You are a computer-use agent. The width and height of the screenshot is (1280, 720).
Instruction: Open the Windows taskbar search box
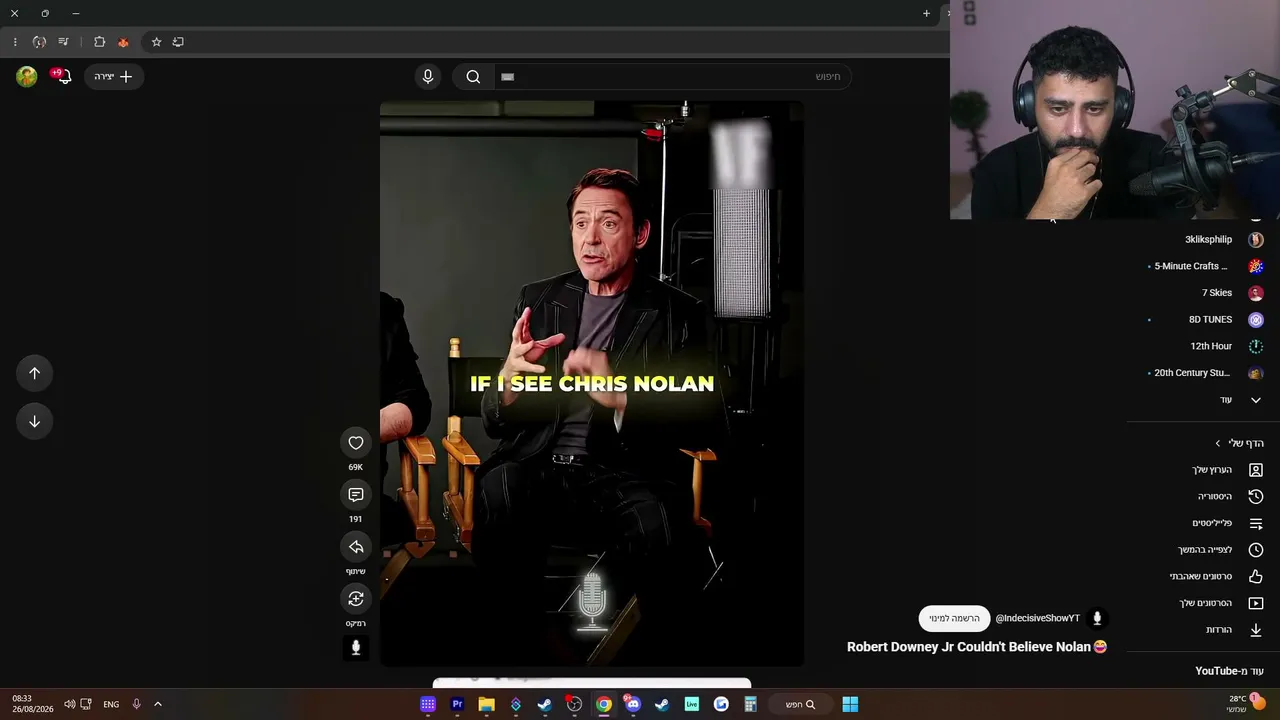pyautogui.click(x=800, y=704)
